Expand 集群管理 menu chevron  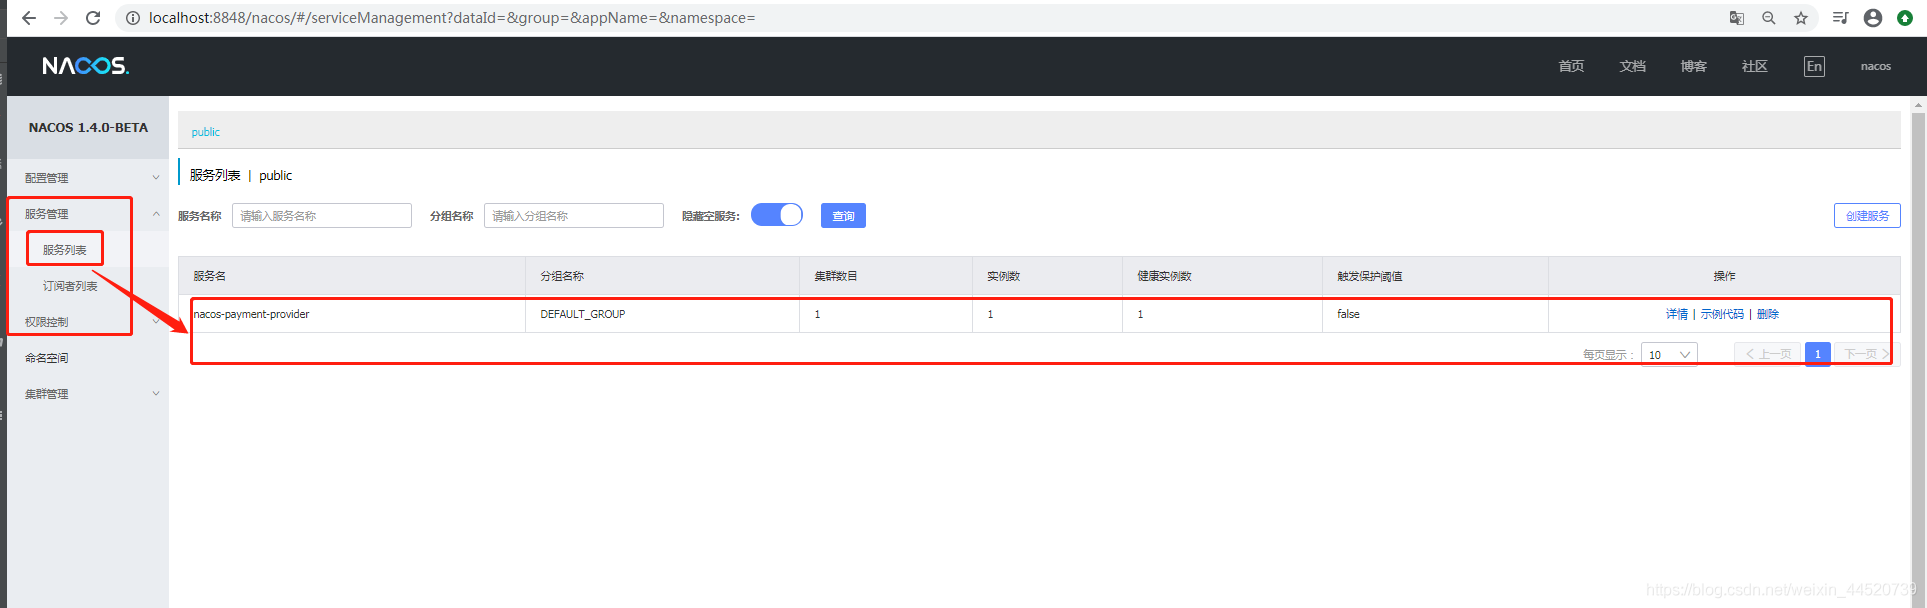tap(156, 394)
